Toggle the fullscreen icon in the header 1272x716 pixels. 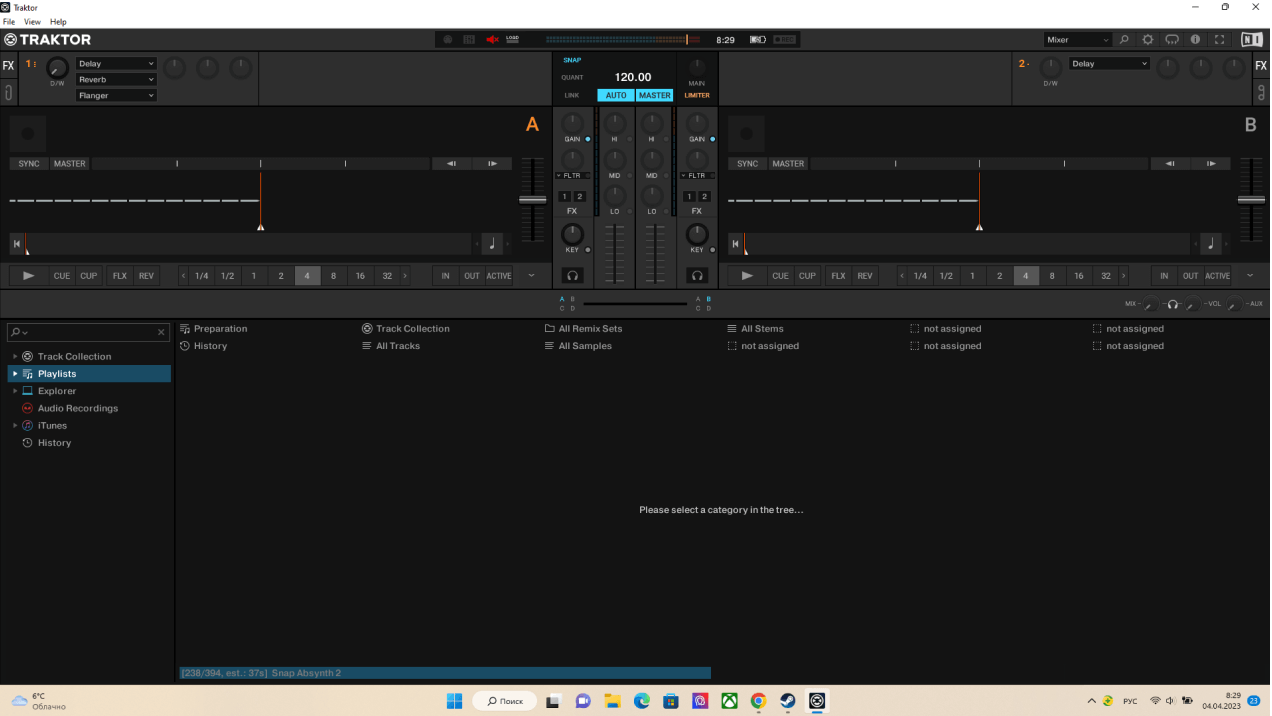(x=1219, y=40)
